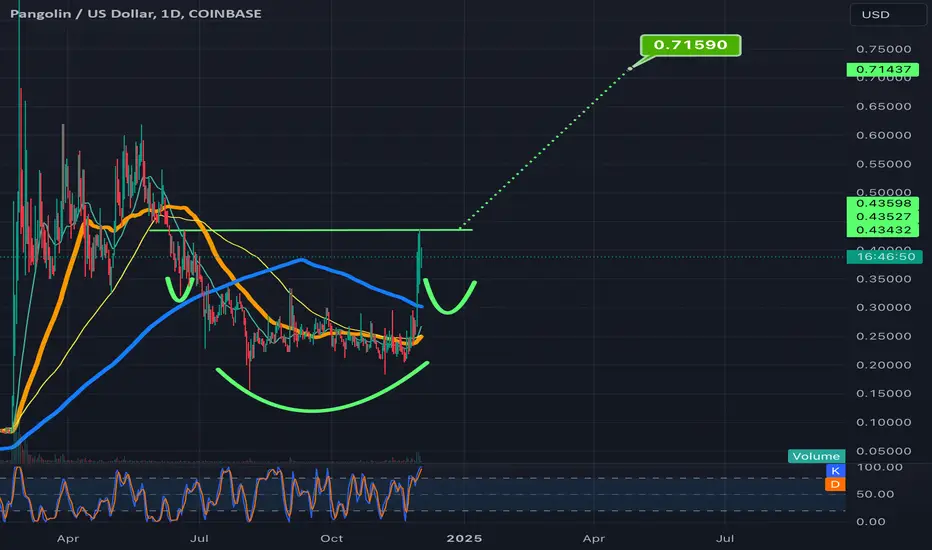Select the stochastic D line label

pos(835,485)
